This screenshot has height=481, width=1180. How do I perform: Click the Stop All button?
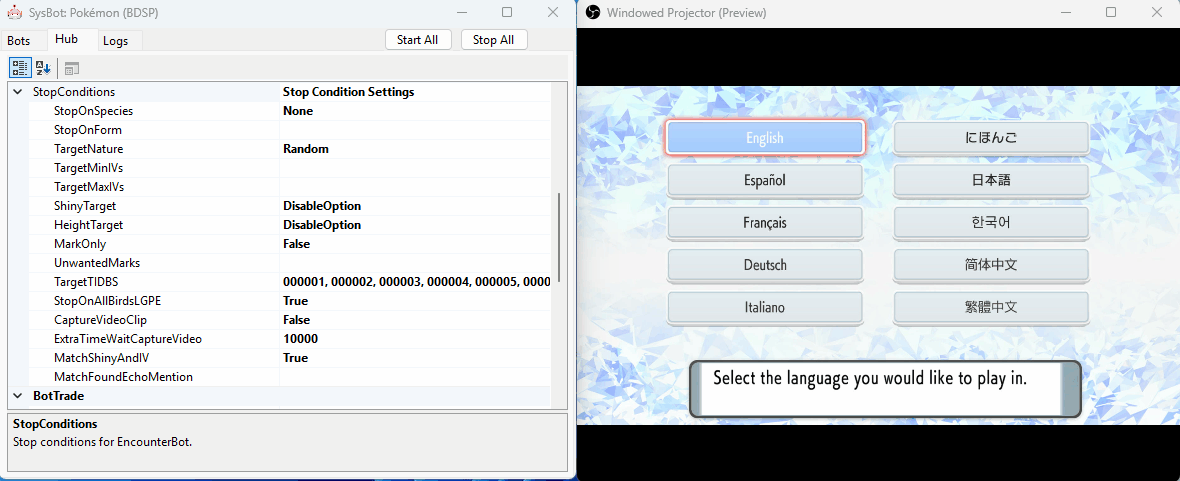pyautogui.click(x=494, y=40)
